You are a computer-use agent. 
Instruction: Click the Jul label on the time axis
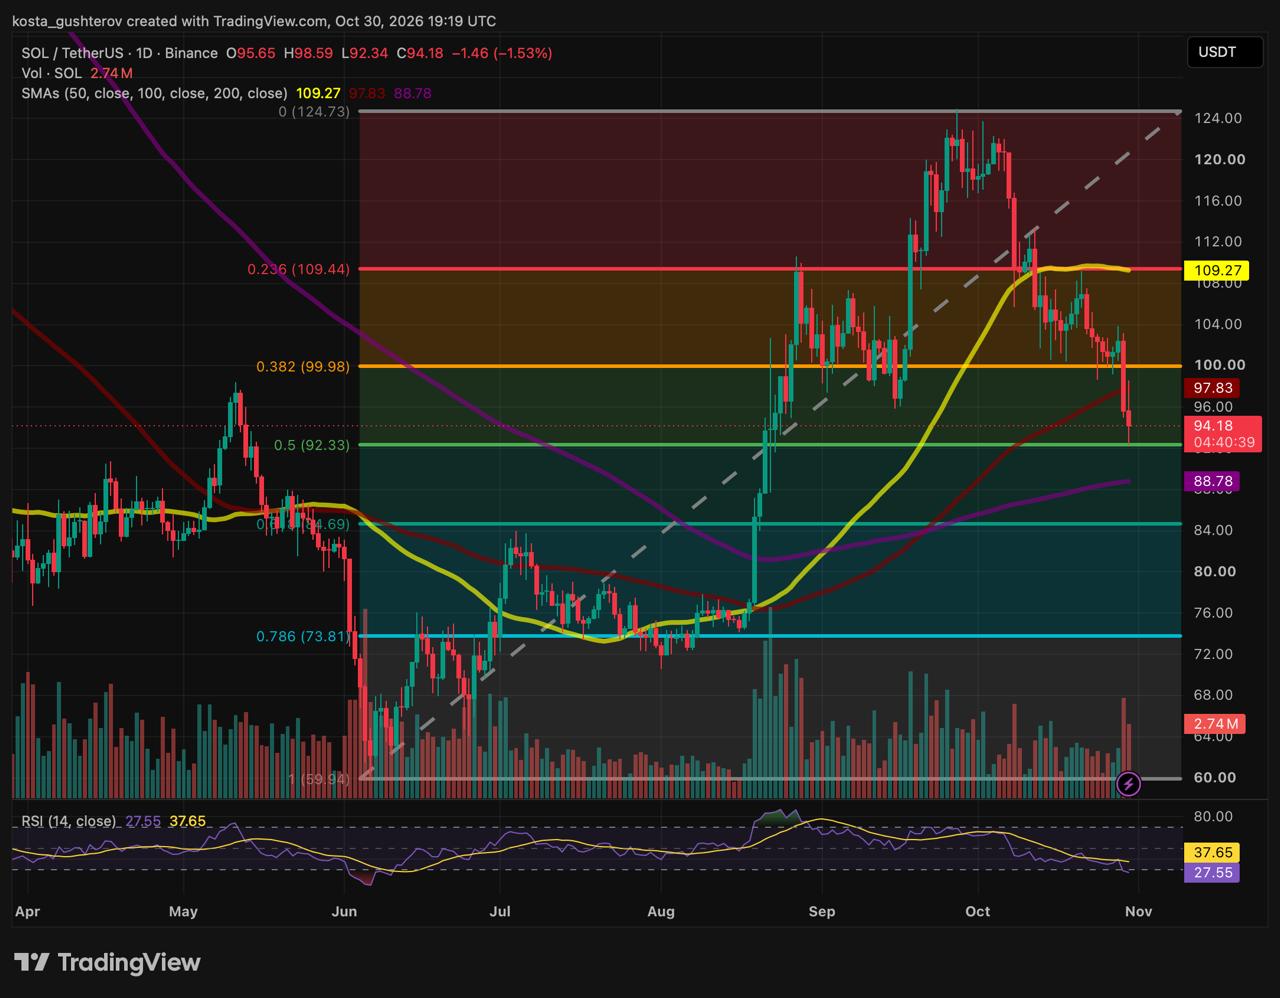pyautogui.click(x=500, y=911)
